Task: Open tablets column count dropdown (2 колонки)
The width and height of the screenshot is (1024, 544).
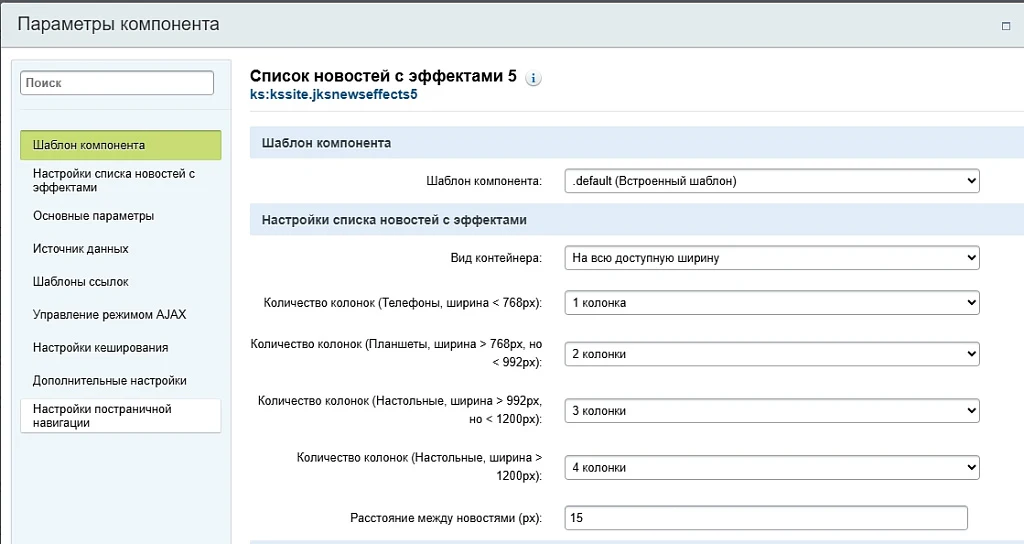Action: (771, 354)
